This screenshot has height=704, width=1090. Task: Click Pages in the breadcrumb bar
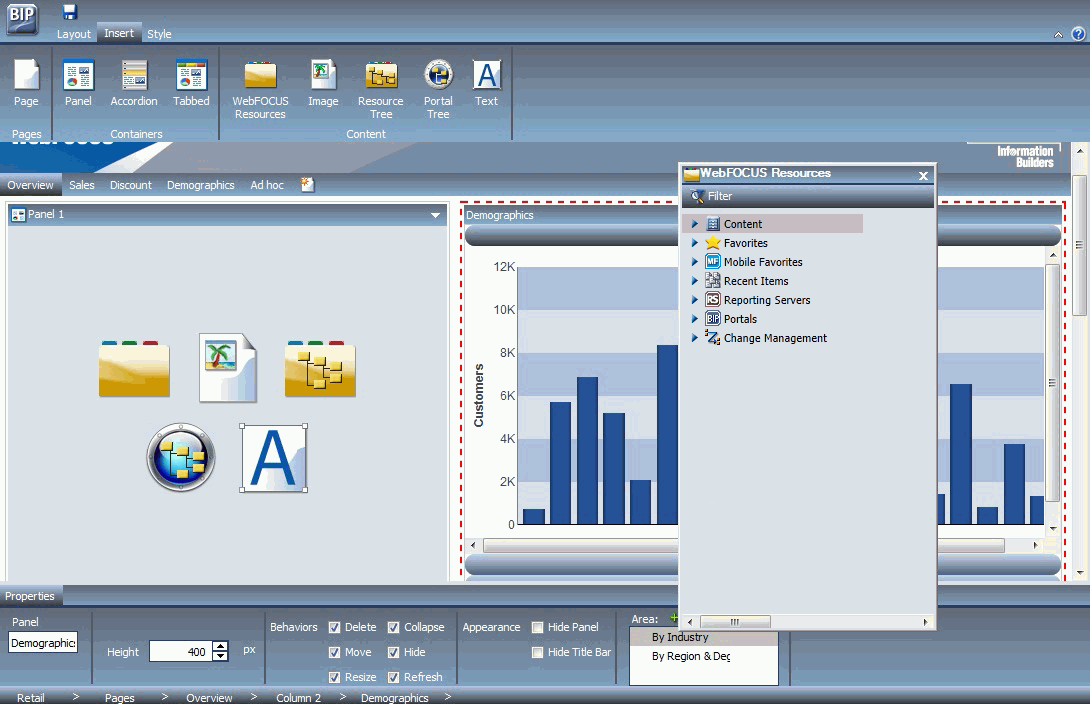coord(120,697)
